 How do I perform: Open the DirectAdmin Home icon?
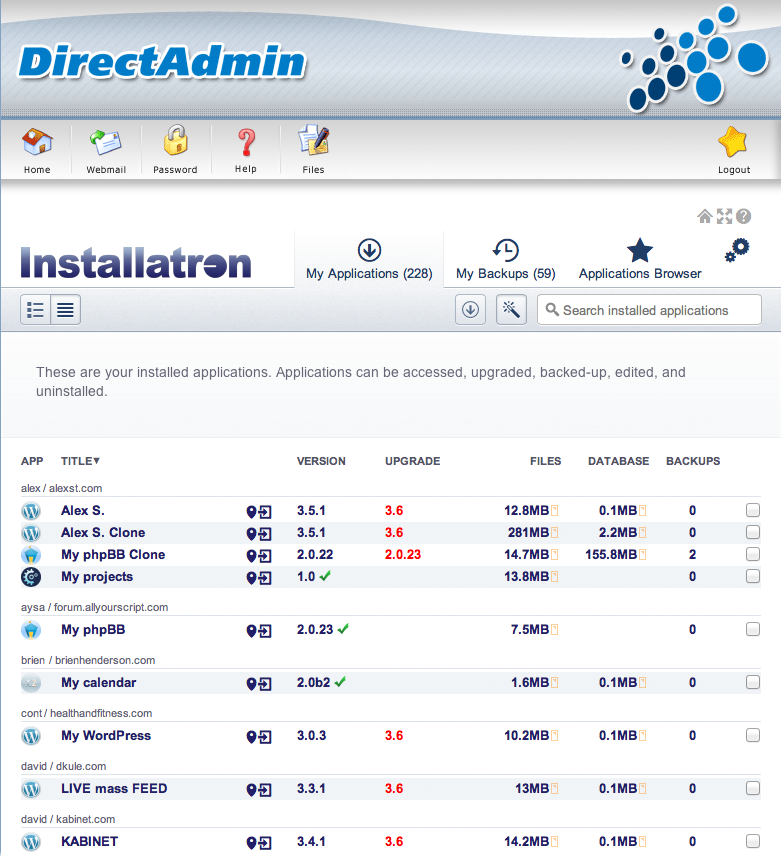(x=37, y=142)
